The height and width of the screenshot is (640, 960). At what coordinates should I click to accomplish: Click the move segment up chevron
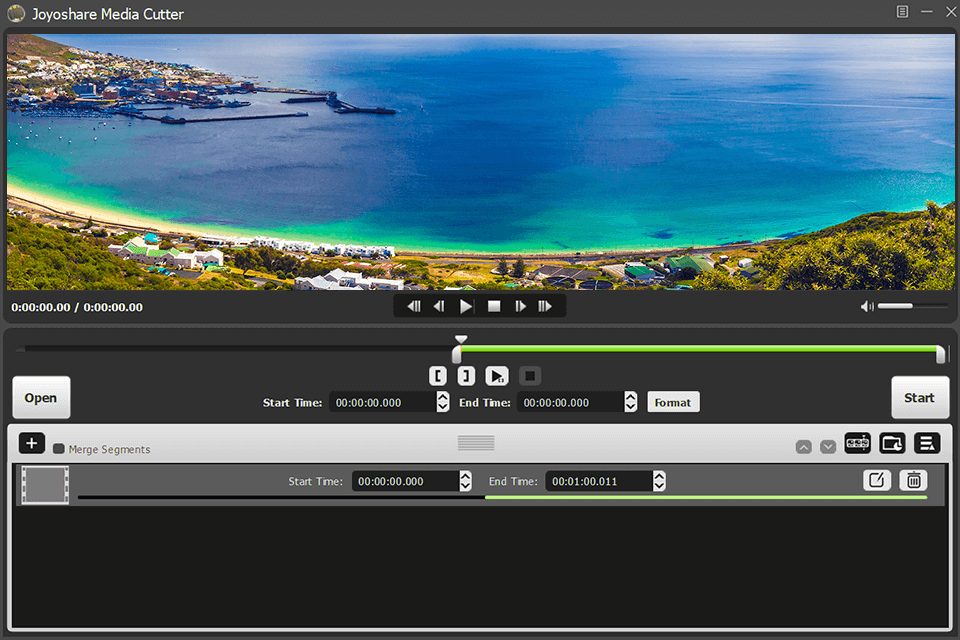pos(804,447)
